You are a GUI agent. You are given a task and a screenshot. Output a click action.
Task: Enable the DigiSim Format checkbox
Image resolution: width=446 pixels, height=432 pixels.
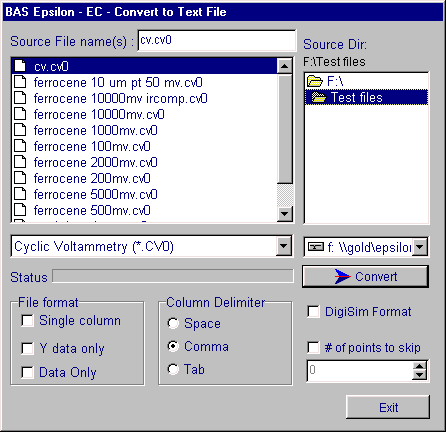[x=313, y=312]
